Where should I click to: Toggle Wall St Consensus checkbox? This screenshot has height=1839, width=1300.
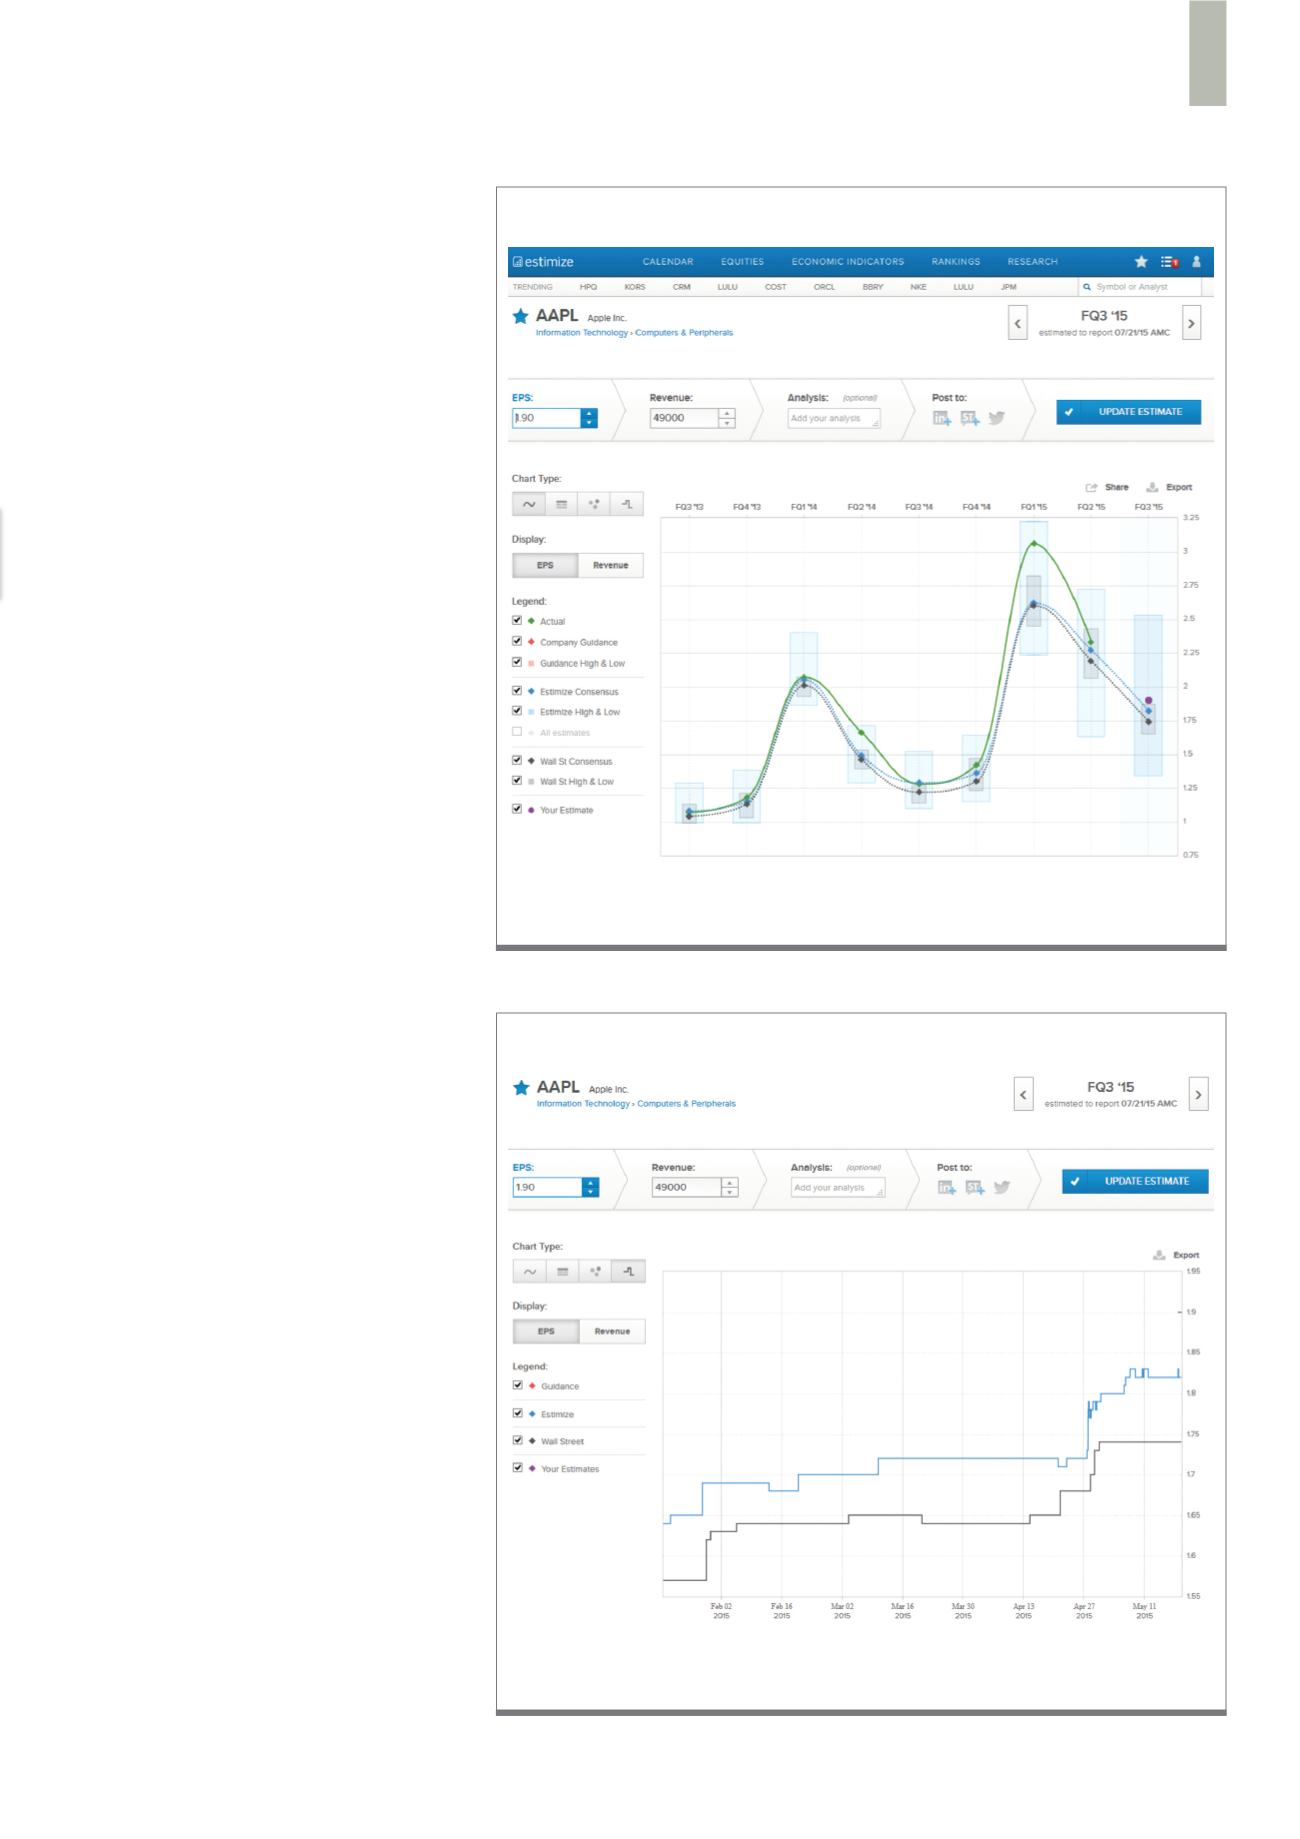point(517,760)
